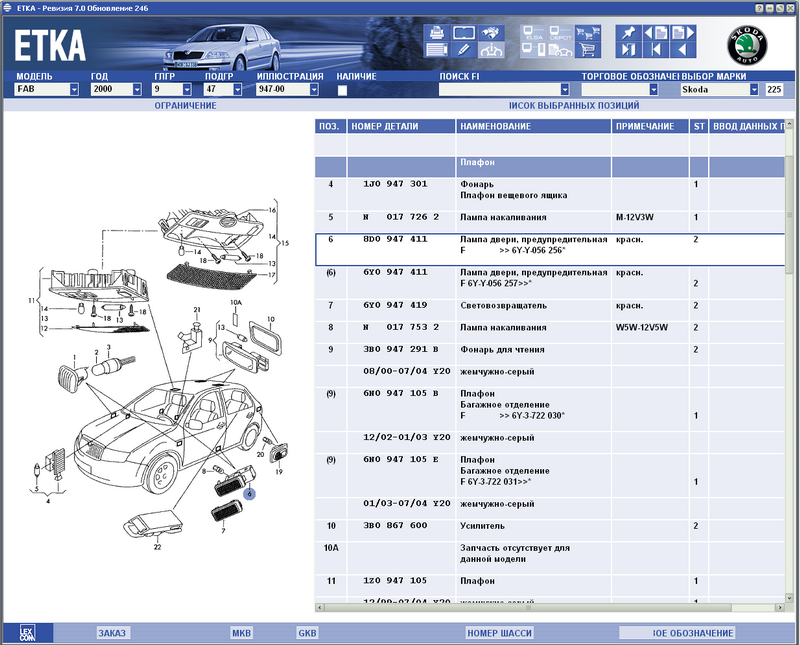Viewport: 800px width, 645px height.
Task: Click the document and car icon
Action: point(561,50)
